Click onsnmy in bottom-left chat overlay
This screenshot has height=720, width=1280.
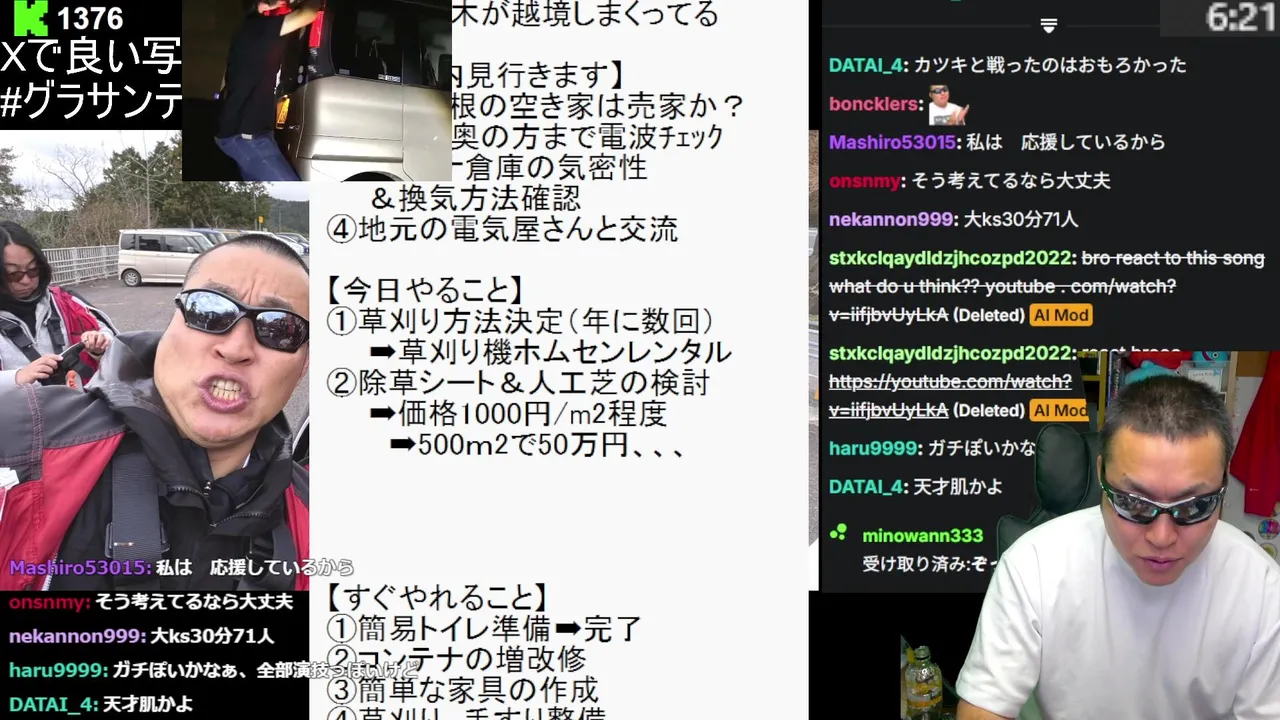point(49,602)
